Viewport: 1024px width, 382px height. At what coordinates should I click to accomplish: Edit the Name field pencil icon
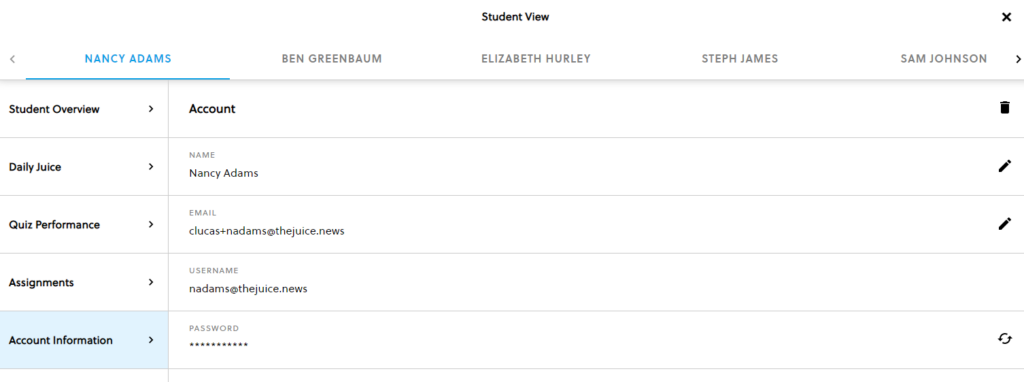pos(1004,166)
